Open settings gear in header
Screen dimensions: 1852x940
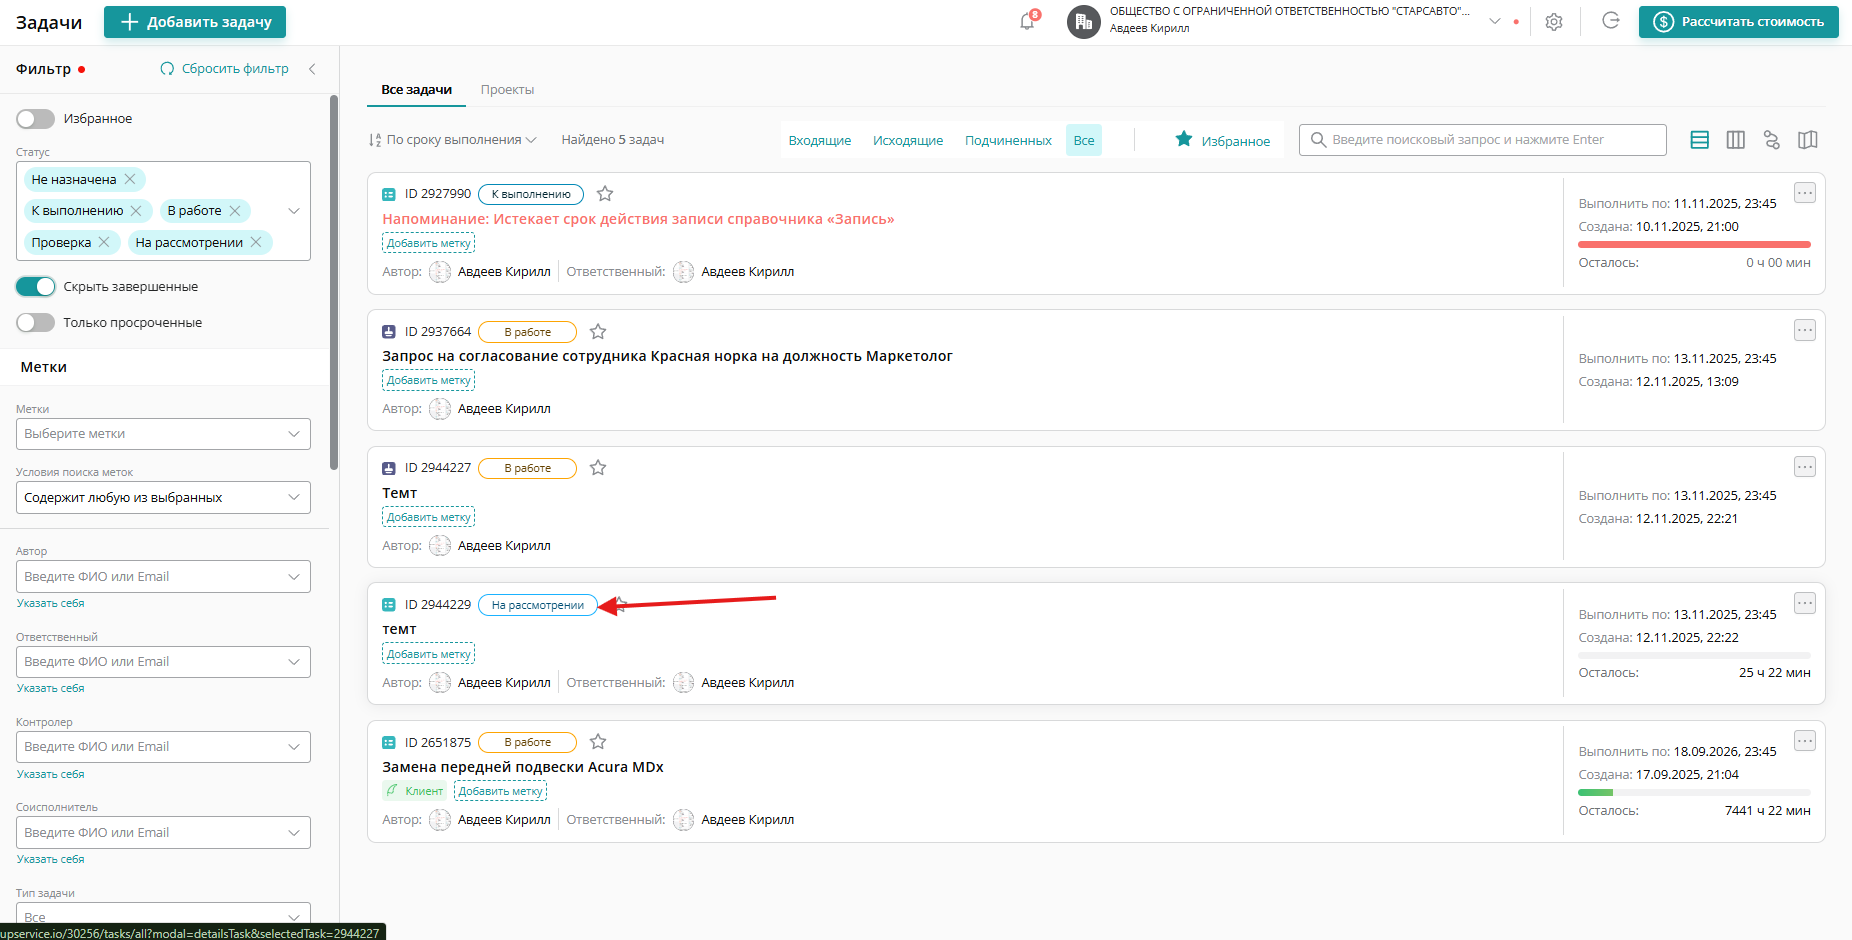click(x=1554, y=22)
